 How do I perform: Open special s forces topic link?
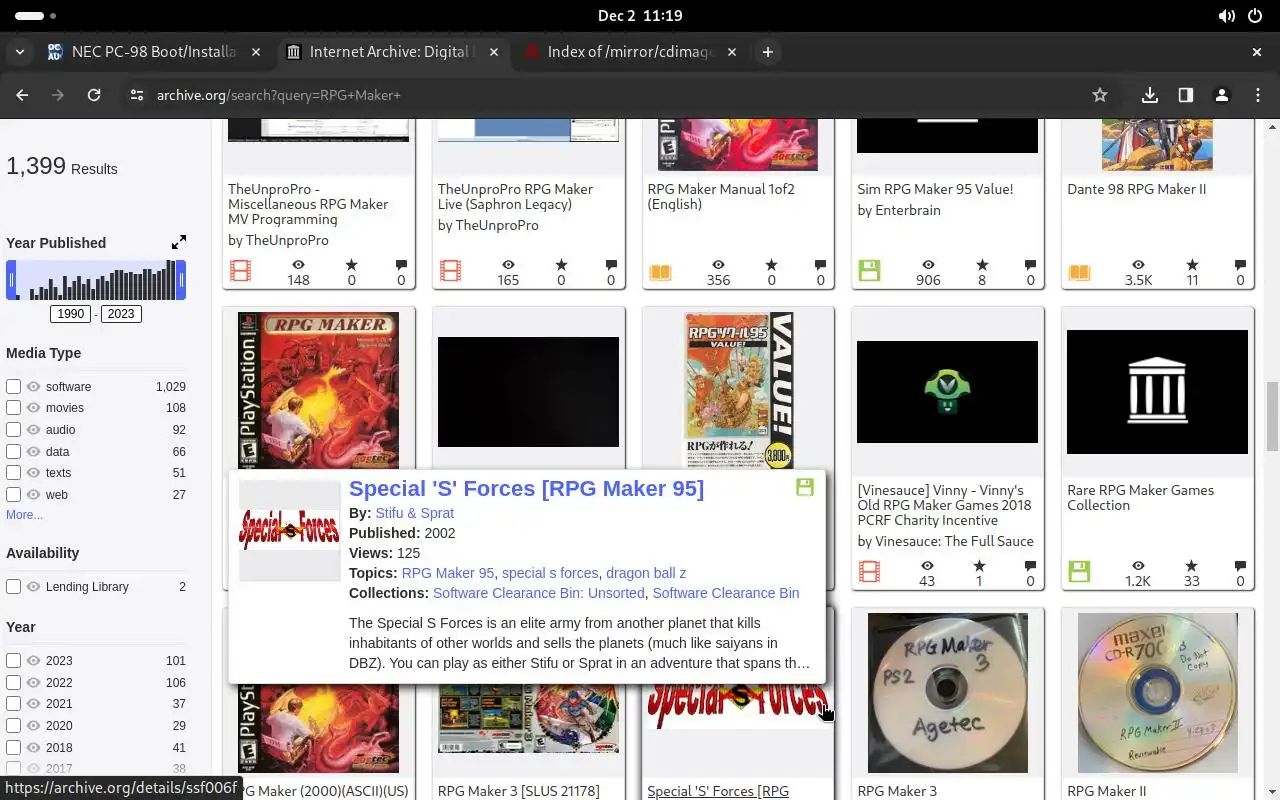point(550,573)
